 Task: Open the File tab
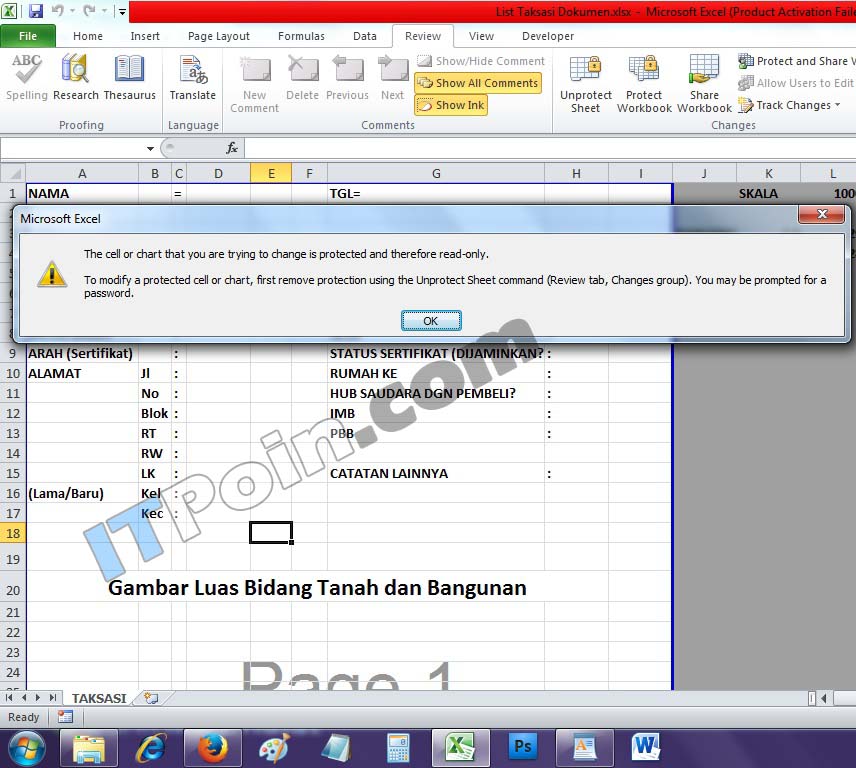28,36
